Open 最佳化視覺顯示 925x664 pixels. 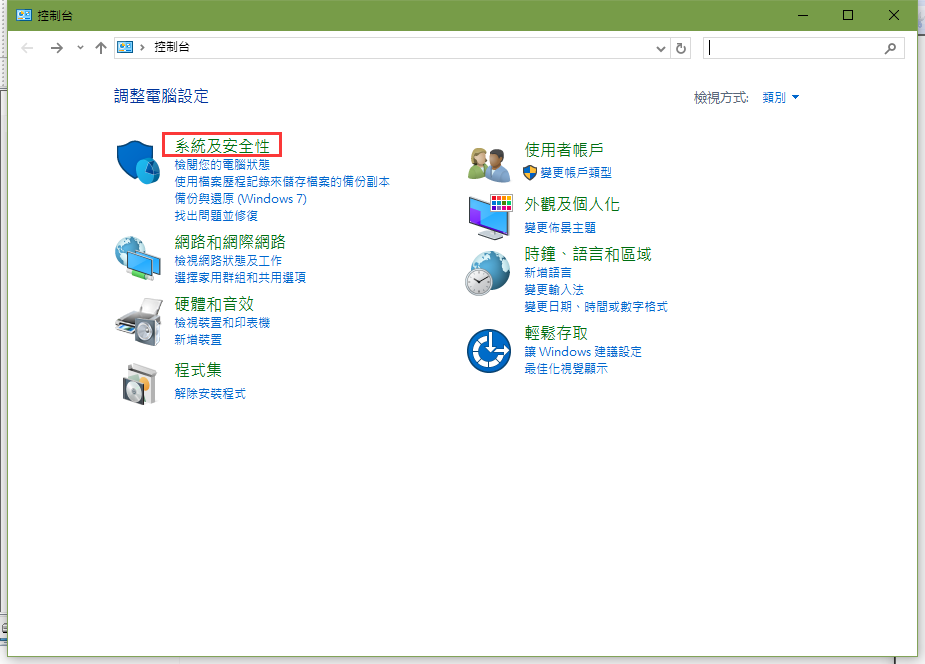566,369
